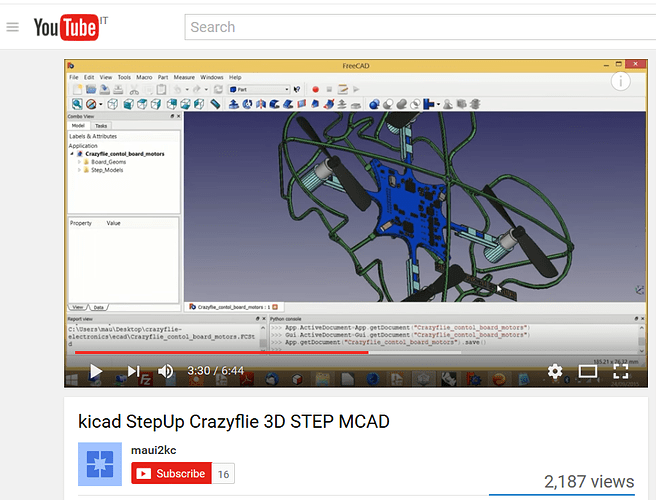This screenshot has height=500, width=656.
Task: Click the front view cube icon
Action: tap(128, 104)
